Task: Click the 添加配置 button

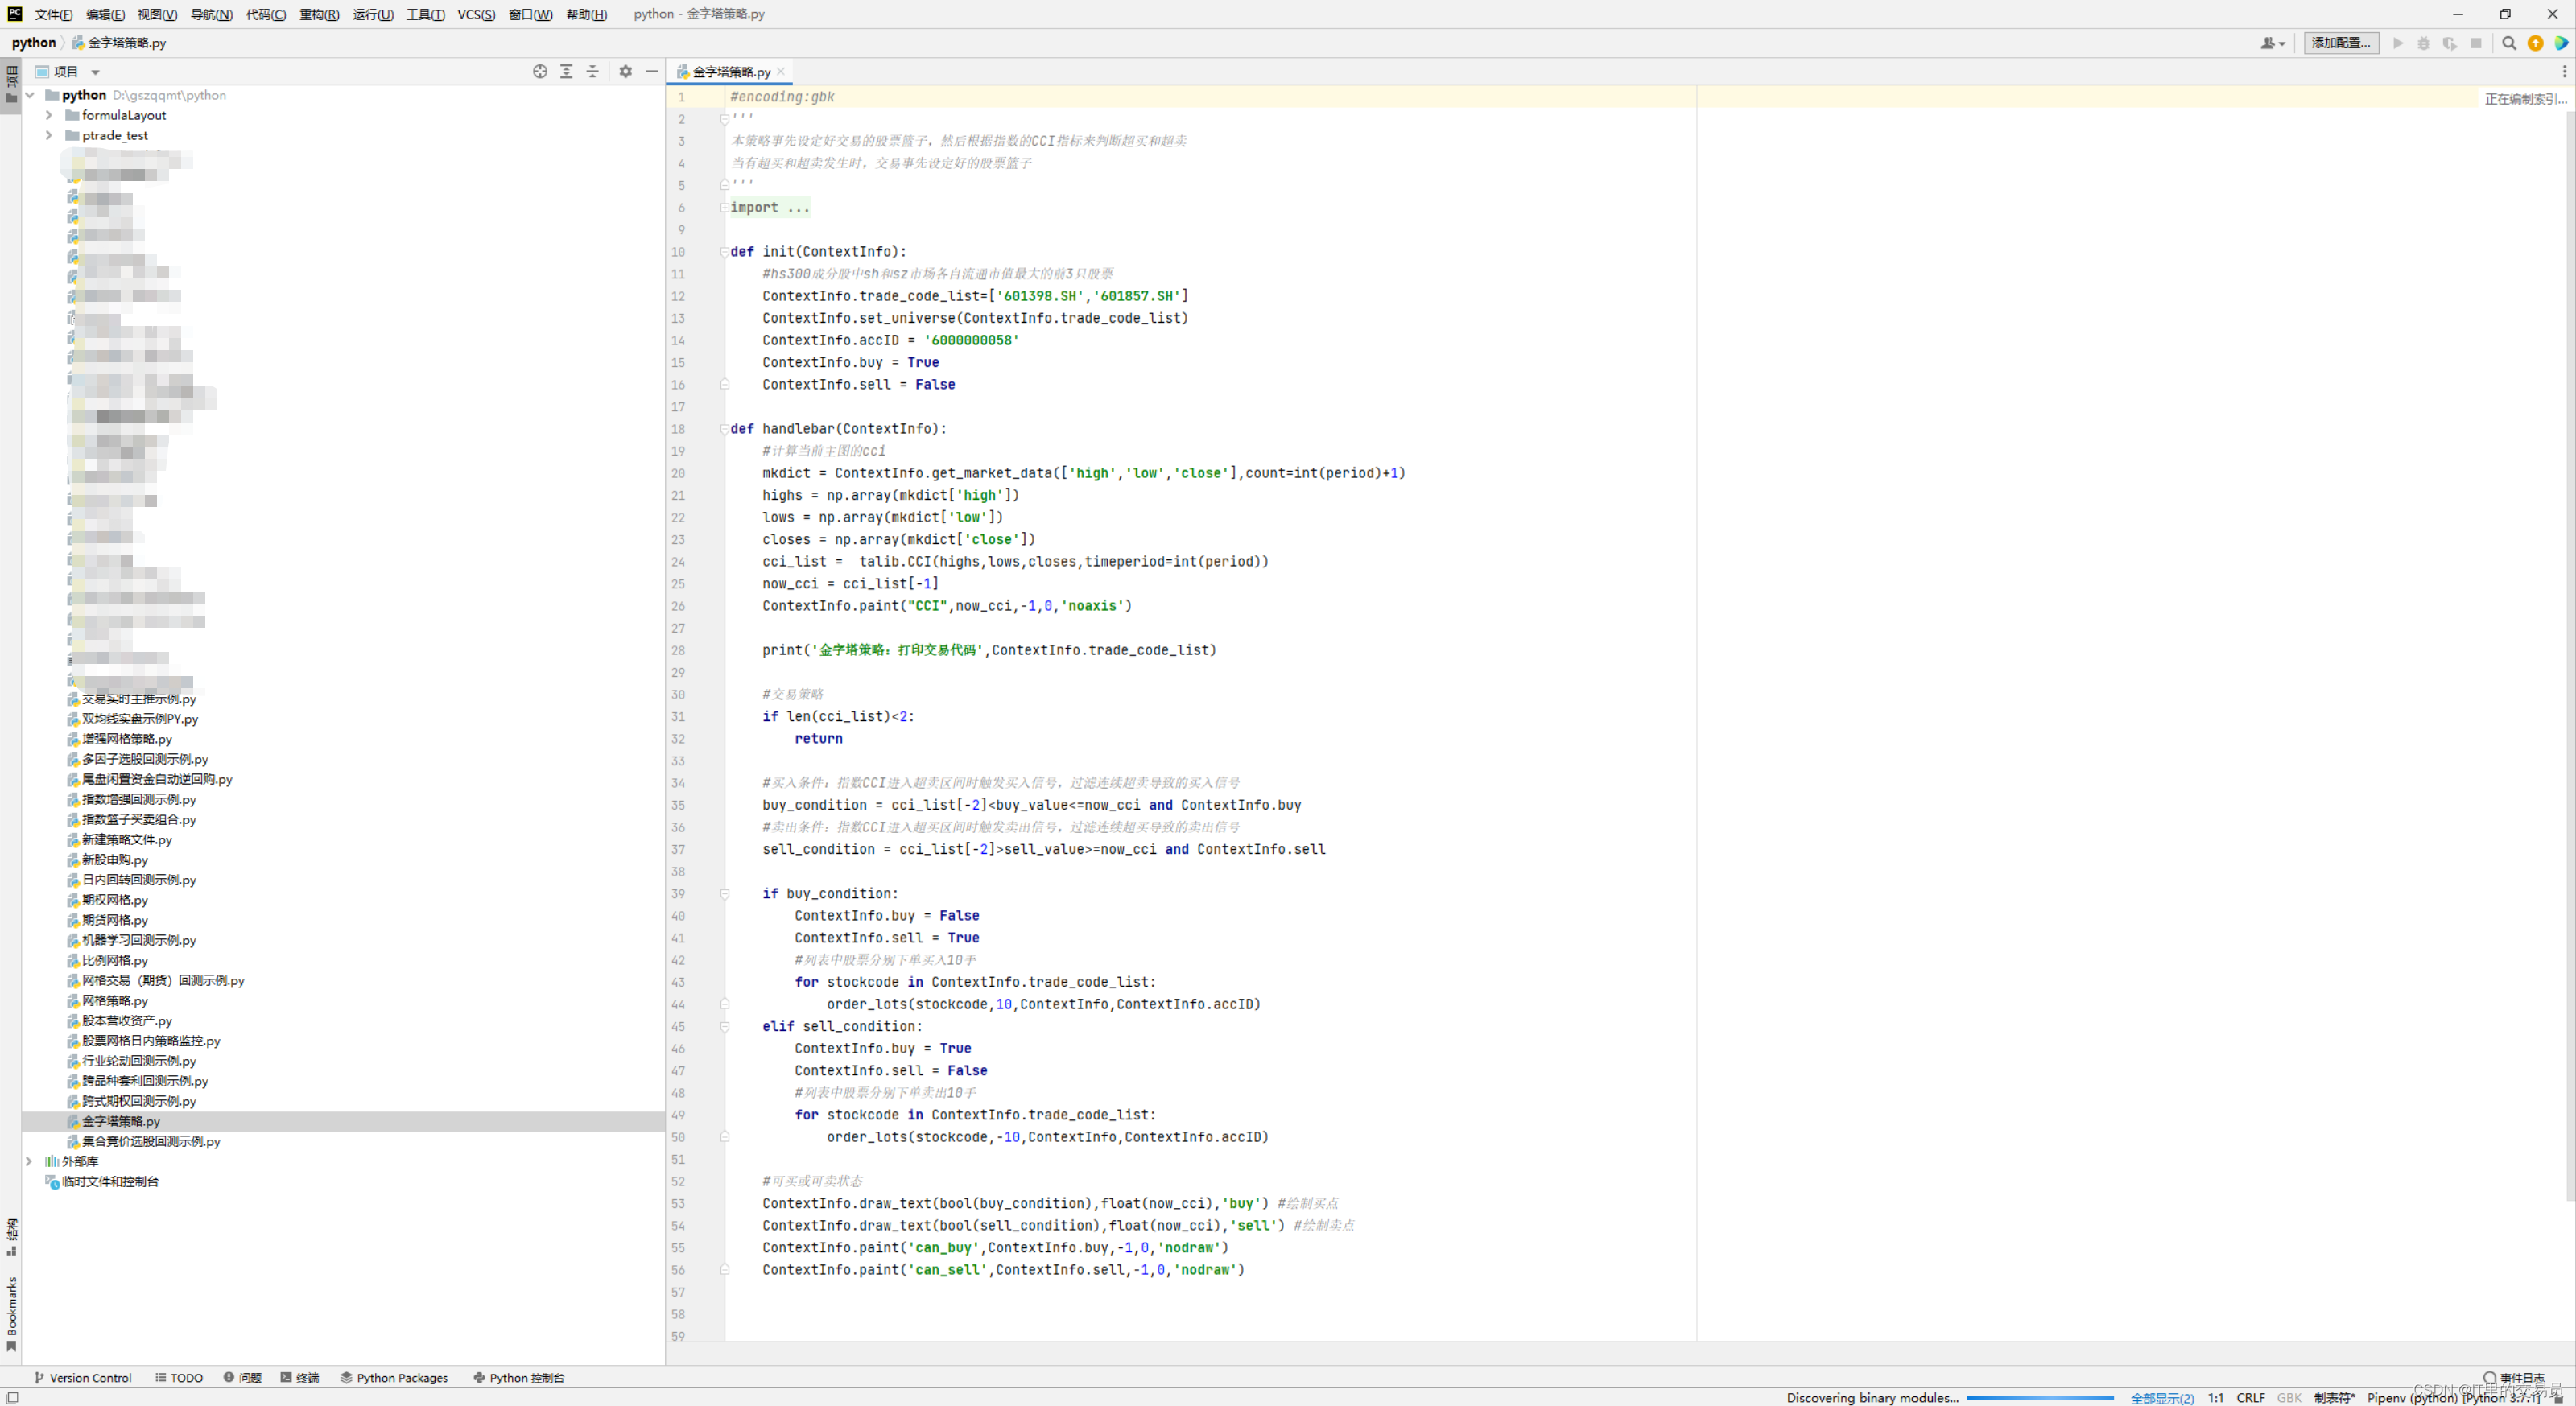Action: [x=2340, y=43]
